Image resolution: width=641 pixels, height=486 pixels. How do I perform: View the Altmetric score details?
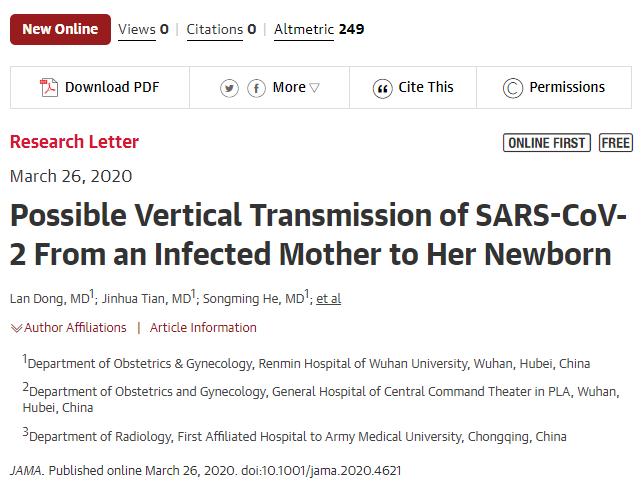pyautogui.click(x=319, y=29)
